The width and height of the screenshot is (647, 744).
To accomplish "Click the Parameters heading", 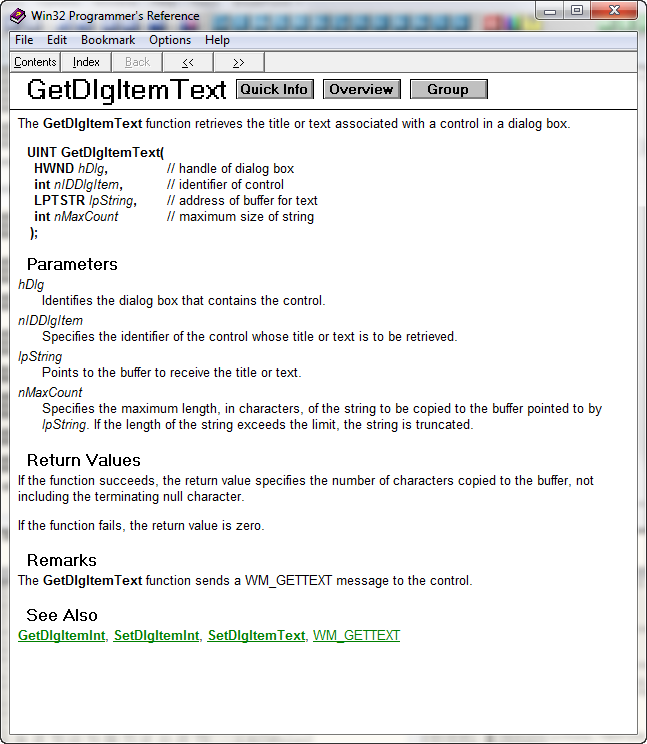I will tap(72, 264).
